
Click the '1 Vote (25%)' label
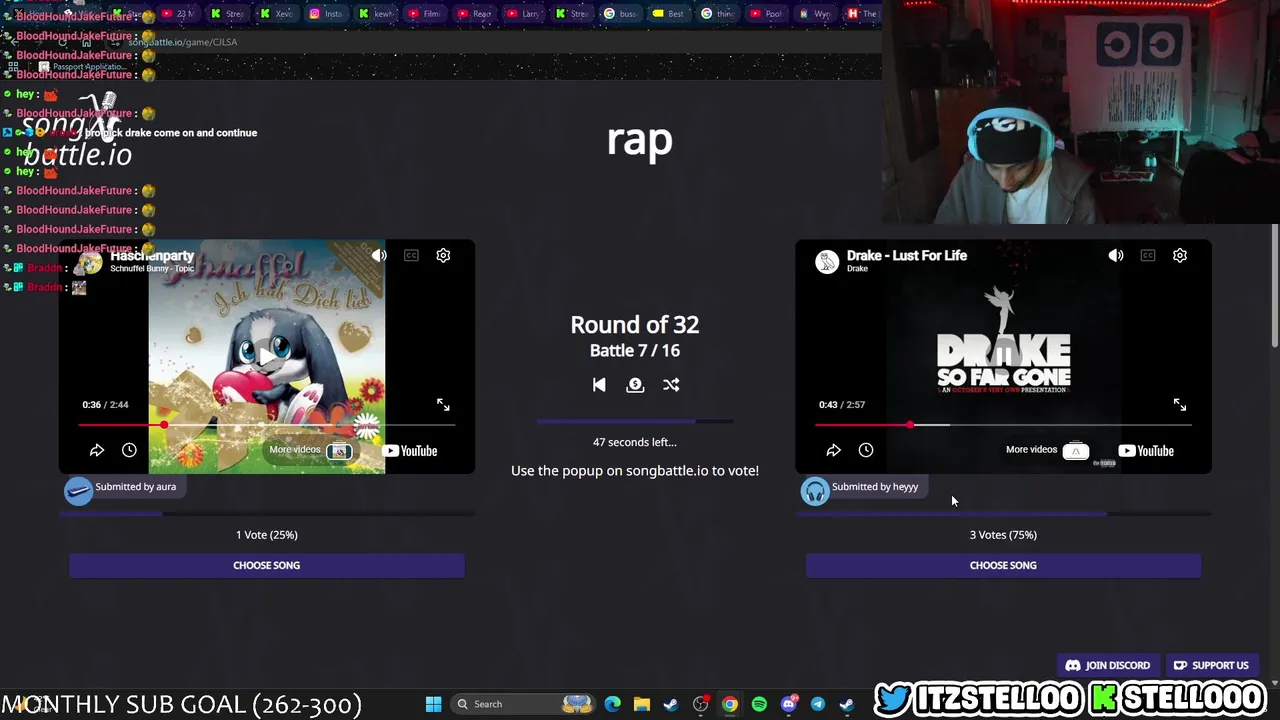267,535
